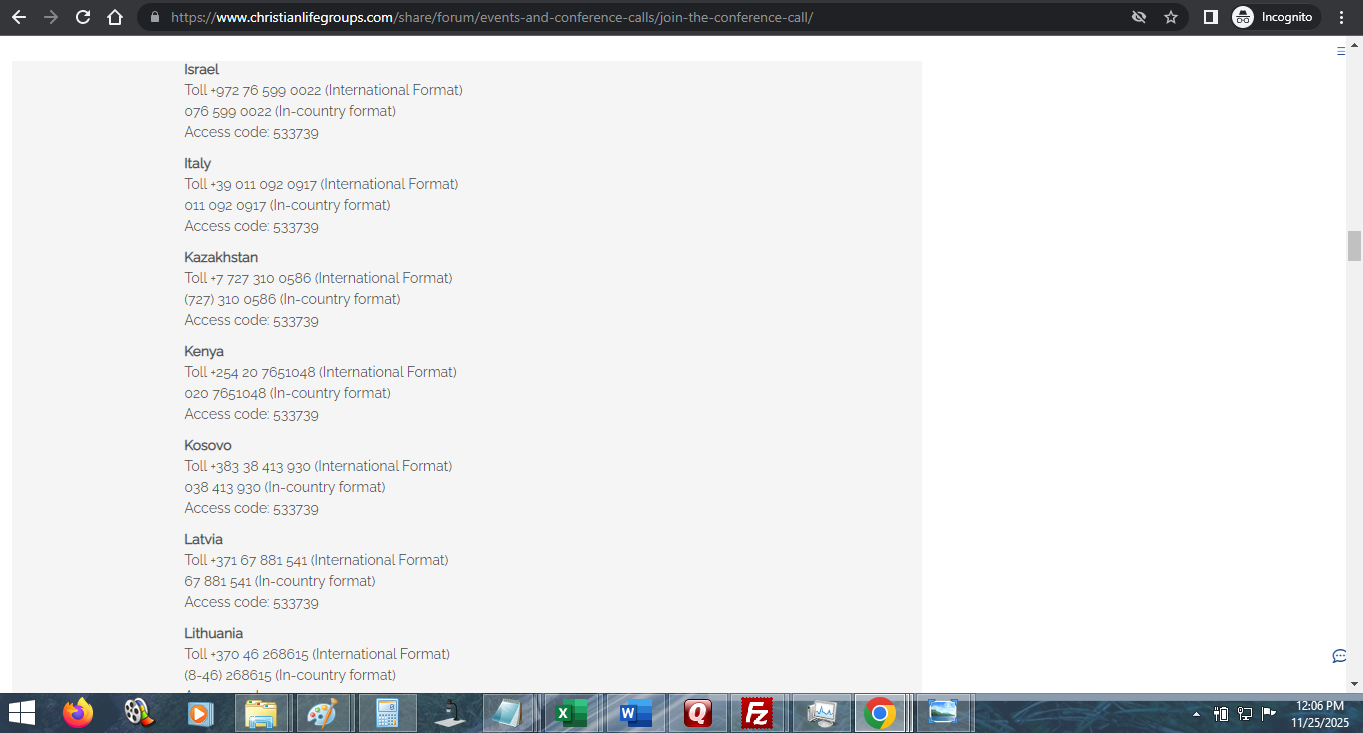Click the address bar URL
This screenshot has width=1363, height=733.
point(490,17)
